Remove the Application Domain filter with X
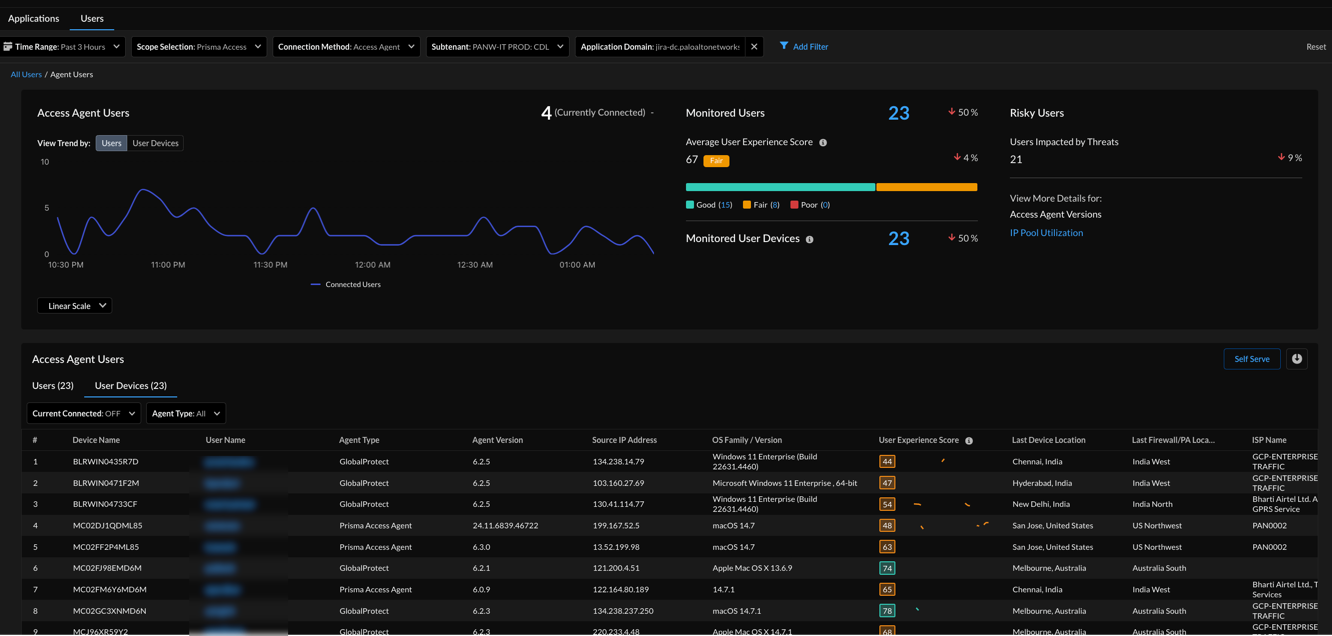Viewport: 1332px width, 636px height. coord(754,47)
